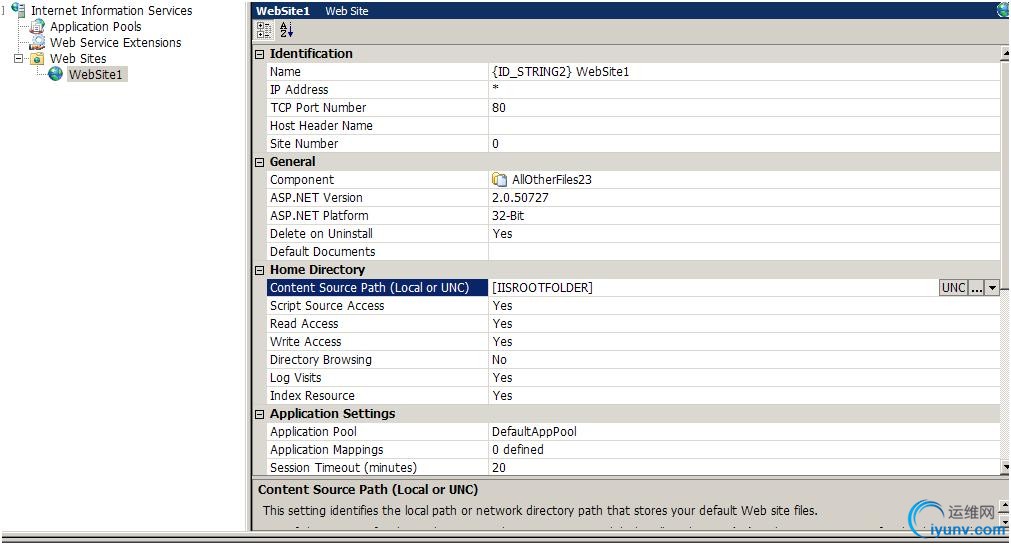Collapse the Identification section
Viewport: 1011px width, 546px height.
tap(259, 54)
